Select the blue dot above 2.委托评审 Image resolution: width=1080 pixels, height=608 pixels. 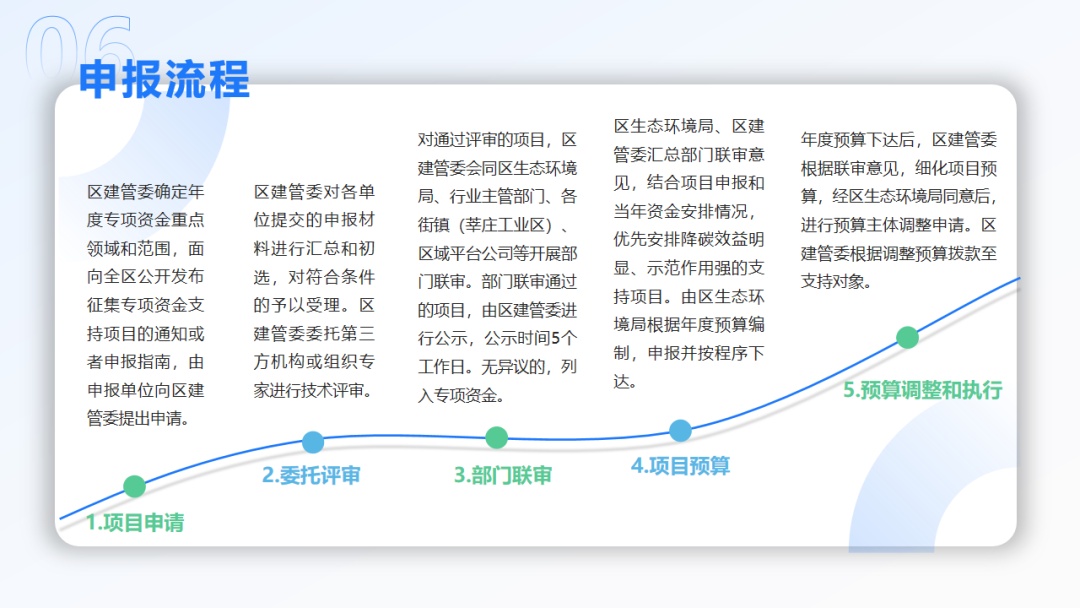point(313,442)
